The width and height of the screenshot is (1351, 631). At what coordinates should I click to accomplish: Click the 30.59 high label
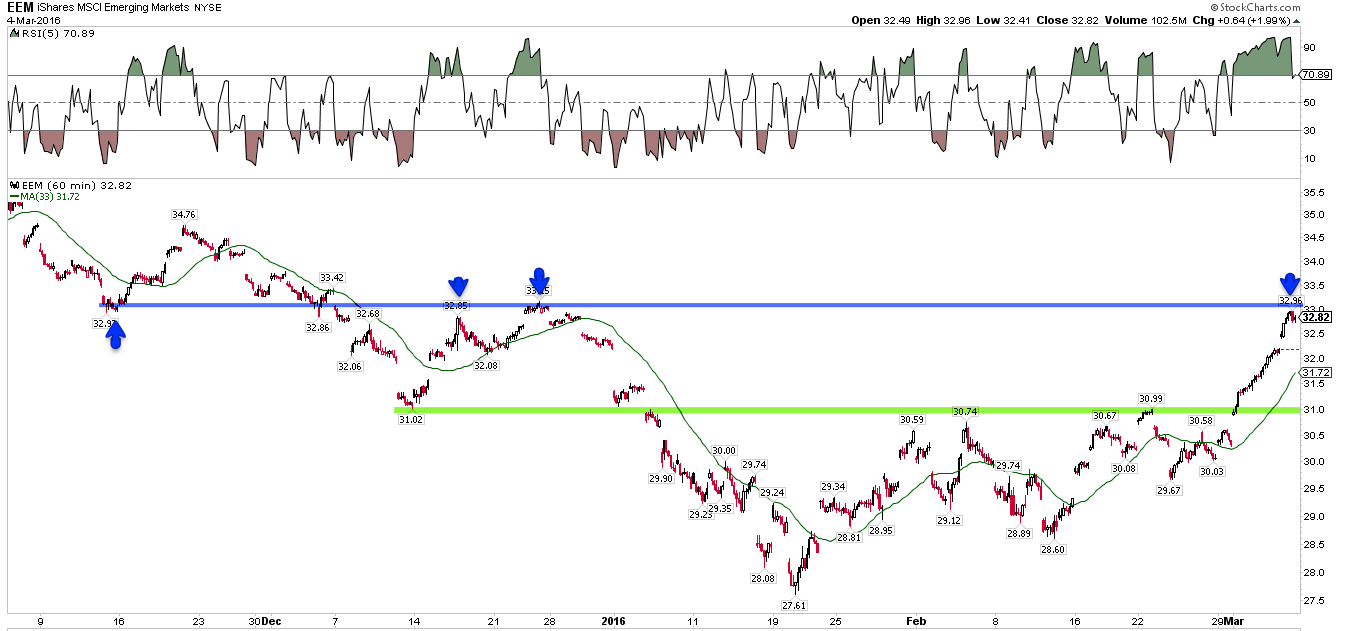coord(911,420)
